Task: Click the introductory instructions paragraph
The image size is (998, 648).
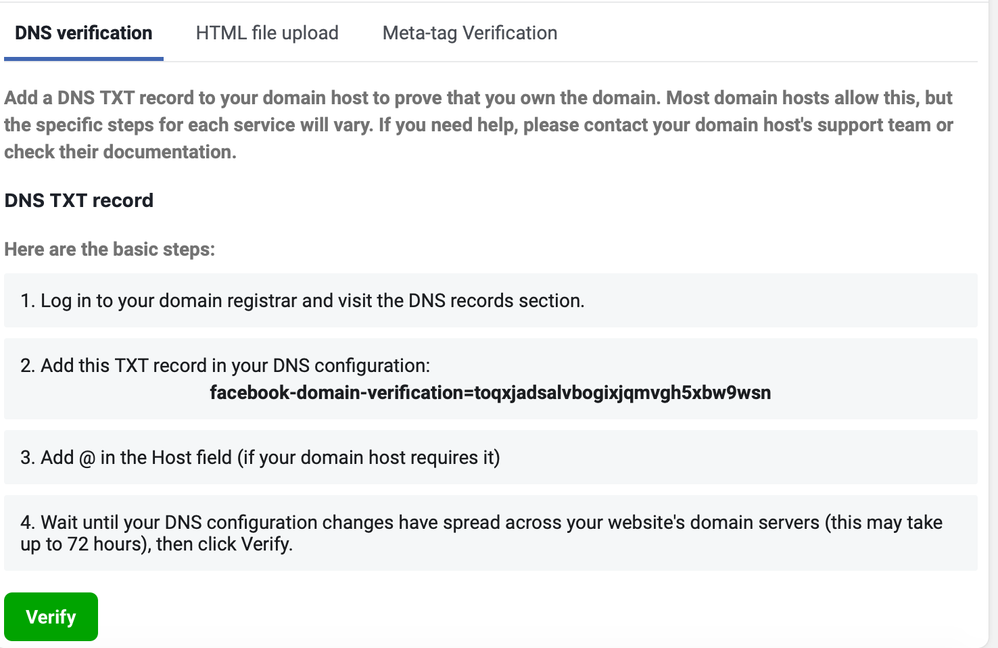Action: (x=480, y=125)
